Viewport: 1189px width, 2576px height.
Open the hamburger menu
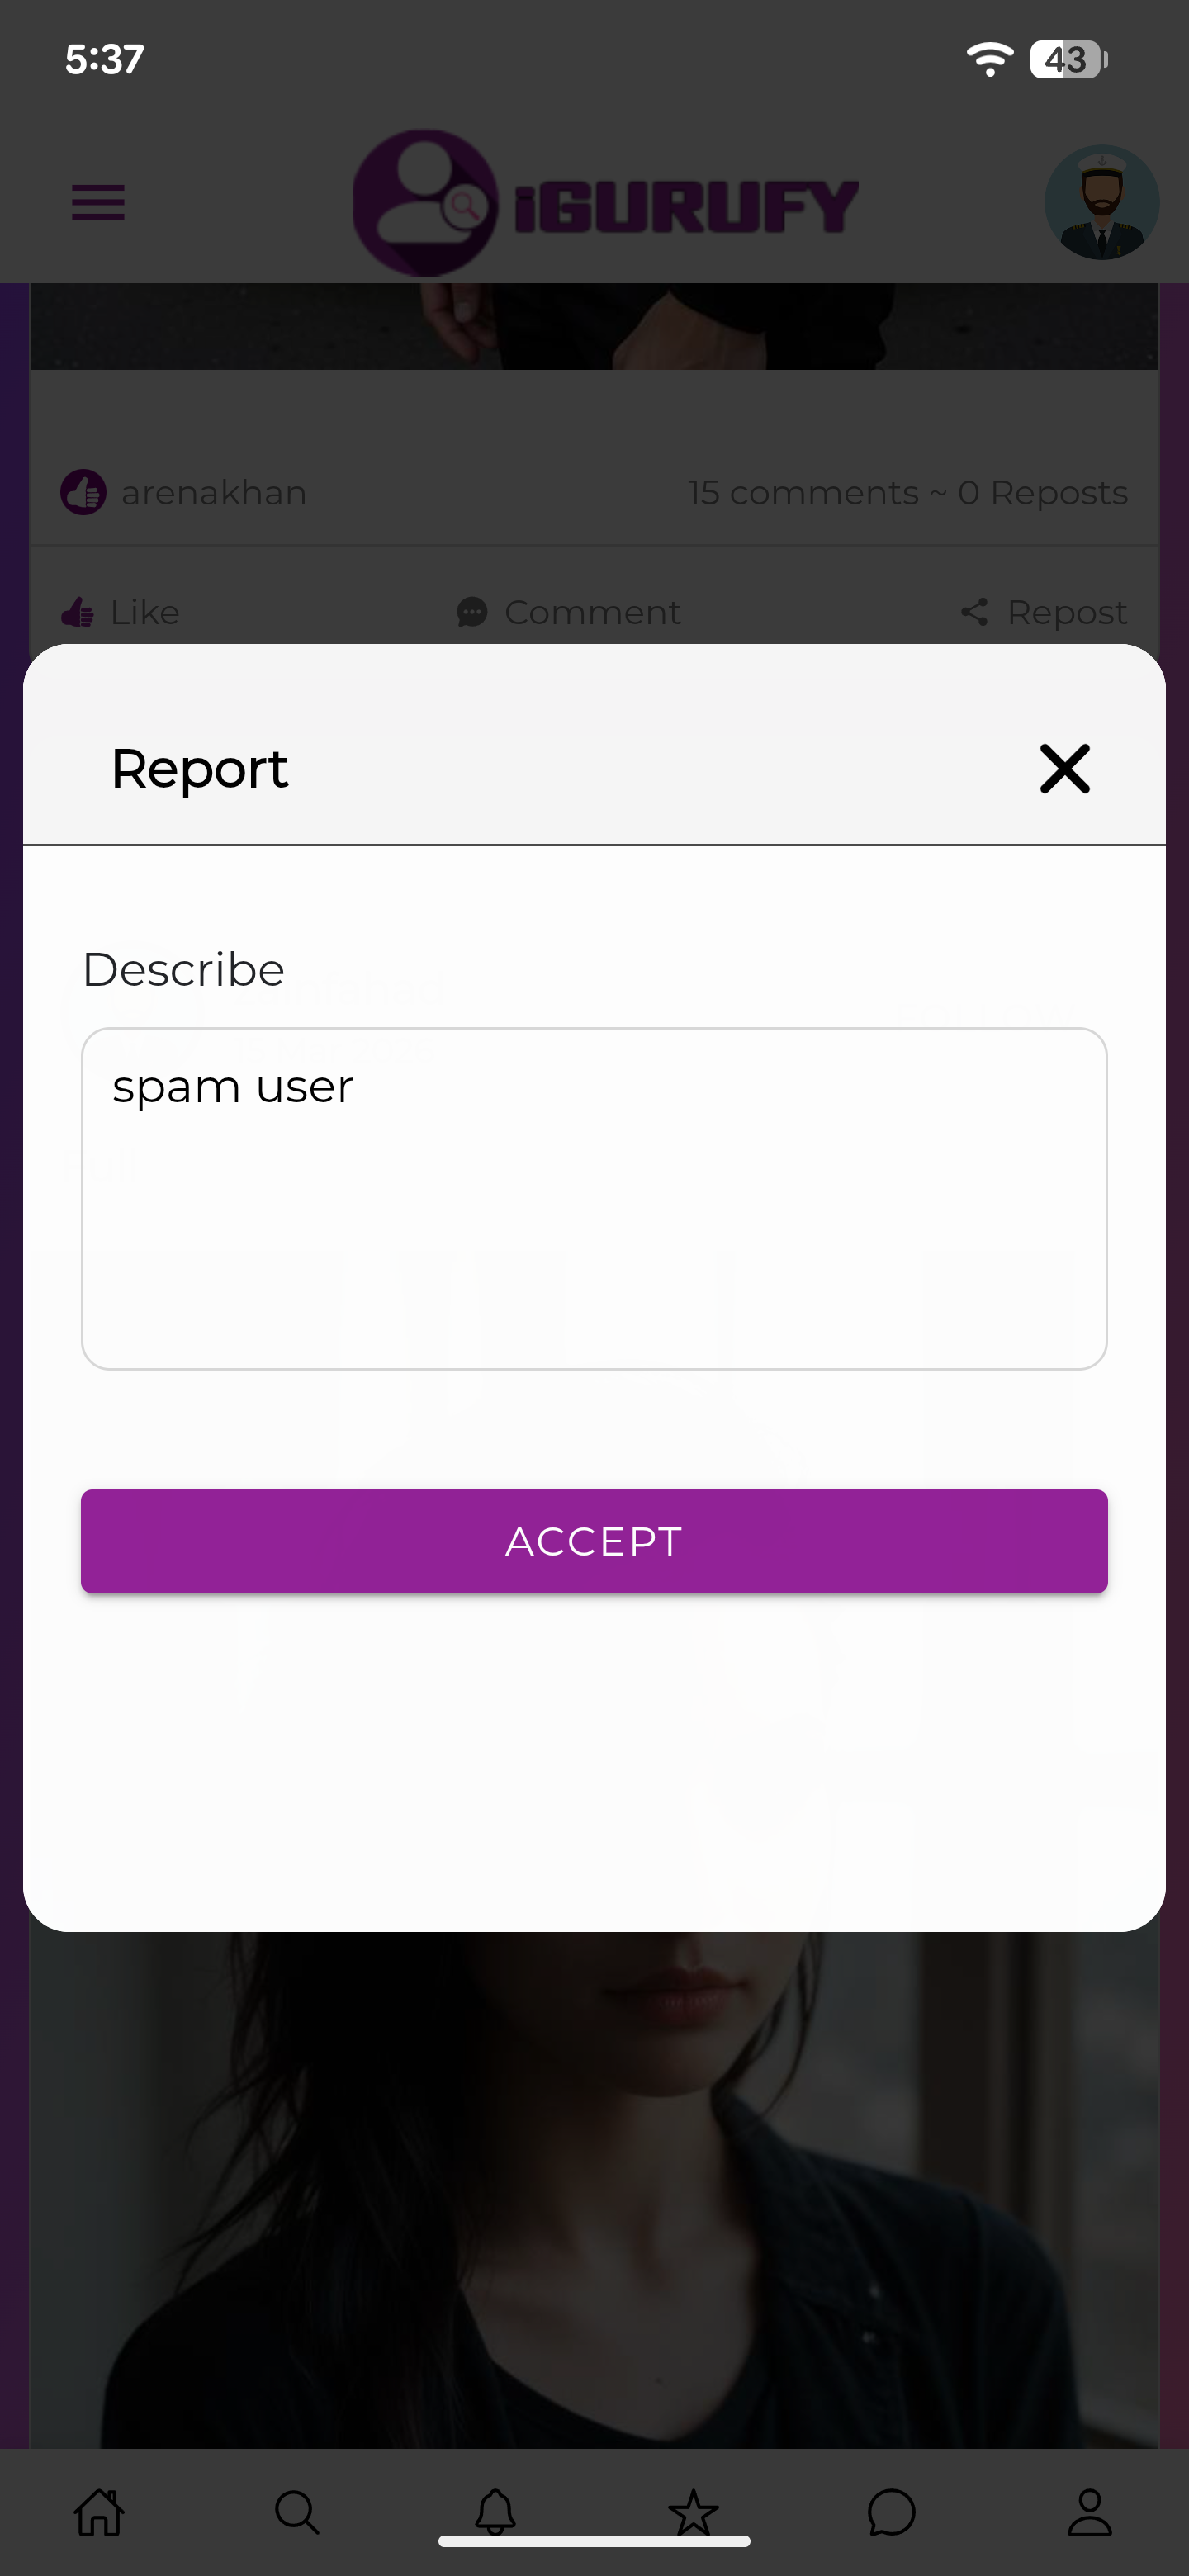click(x=98, y=203)
